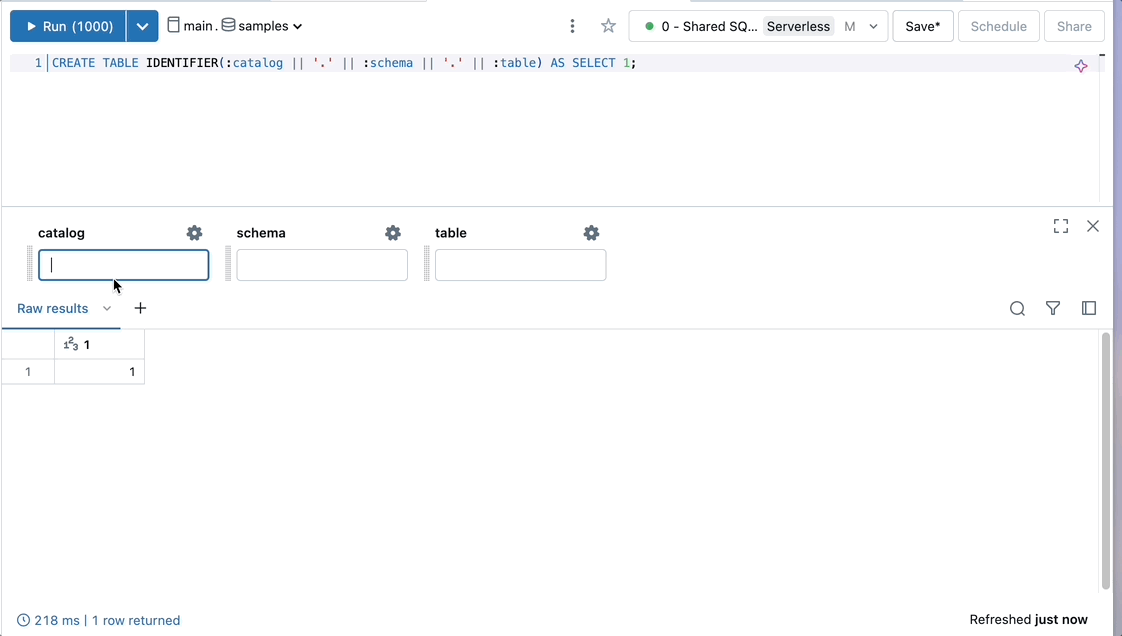Share the query using the Share button
Viewport: 1122px width, 636px height.
[x=1074, y=26]
